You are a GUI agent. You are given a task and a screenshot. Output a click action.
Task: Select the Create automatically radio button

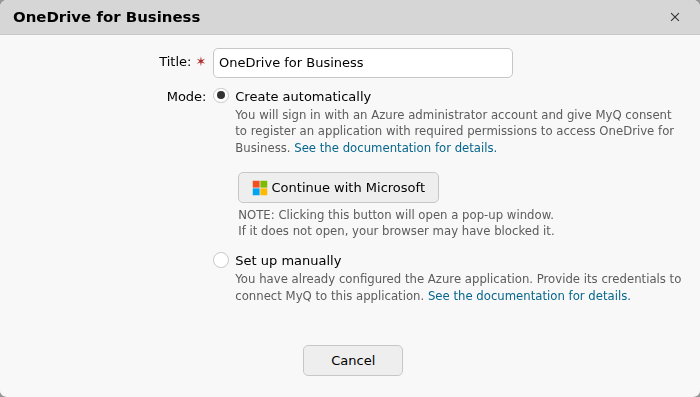[221, 96]
